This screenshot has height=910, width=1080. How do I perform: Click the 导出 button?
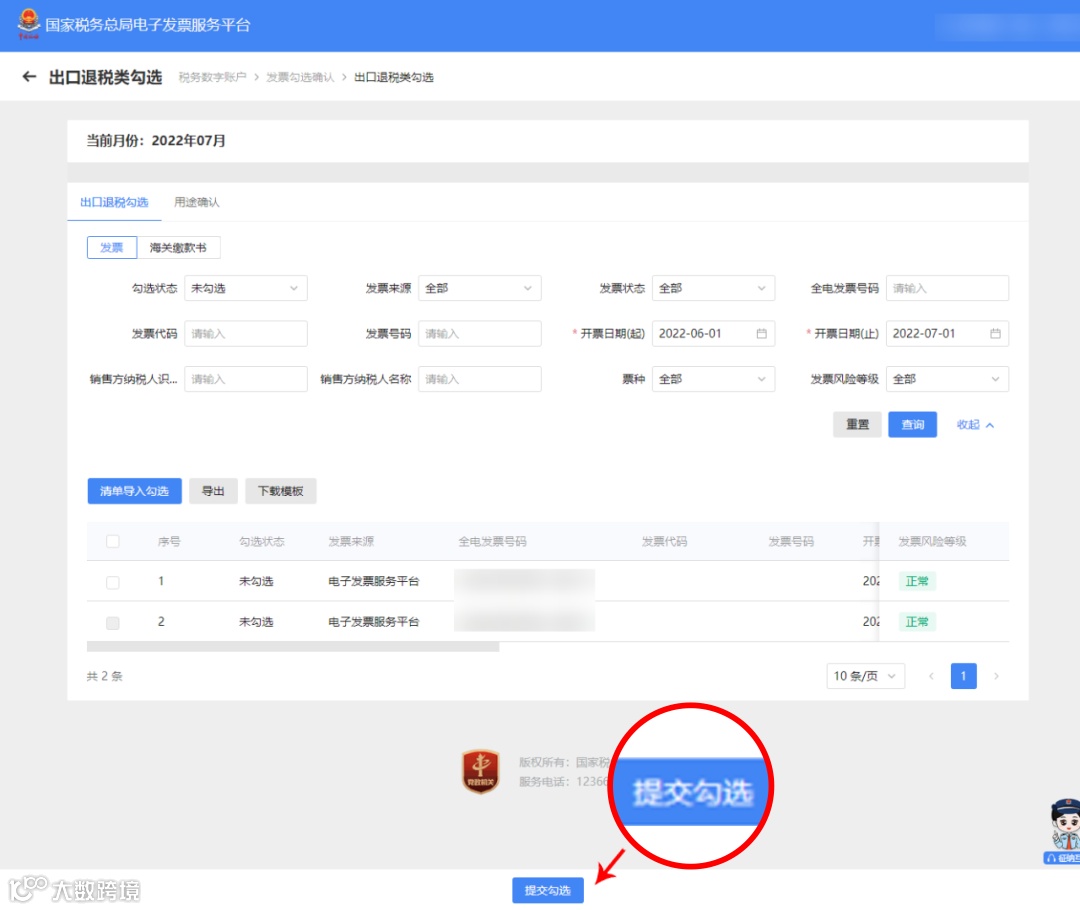pyautogui.click(x=213, y=491)
